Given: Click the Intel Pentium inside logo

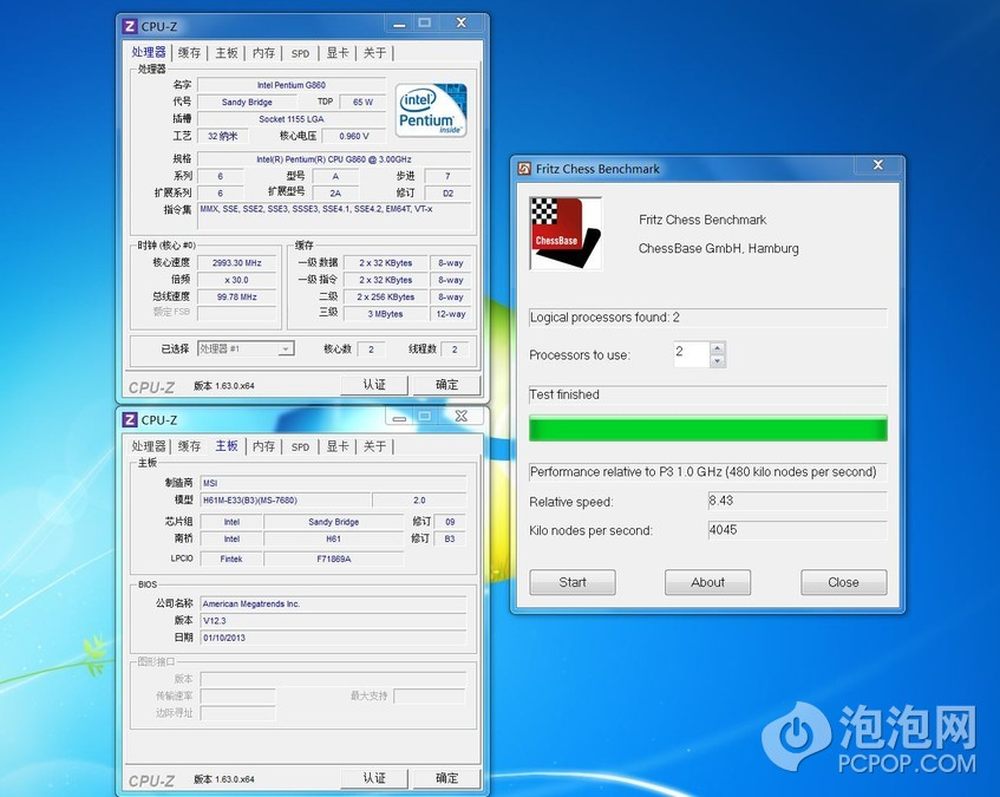Looking at the screenshot, I should click(431, 110).
